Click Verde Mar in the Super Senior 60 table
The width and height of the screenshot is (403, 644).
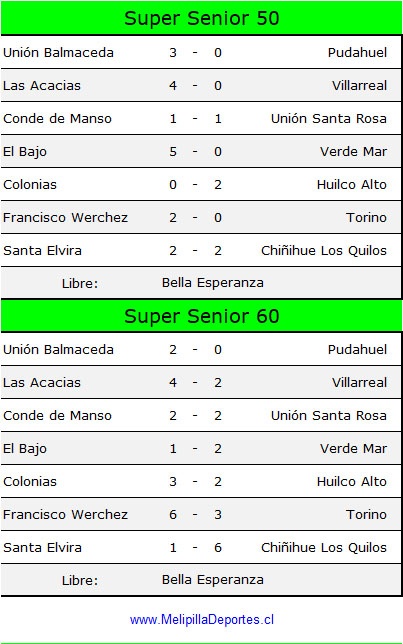[353, 448]
